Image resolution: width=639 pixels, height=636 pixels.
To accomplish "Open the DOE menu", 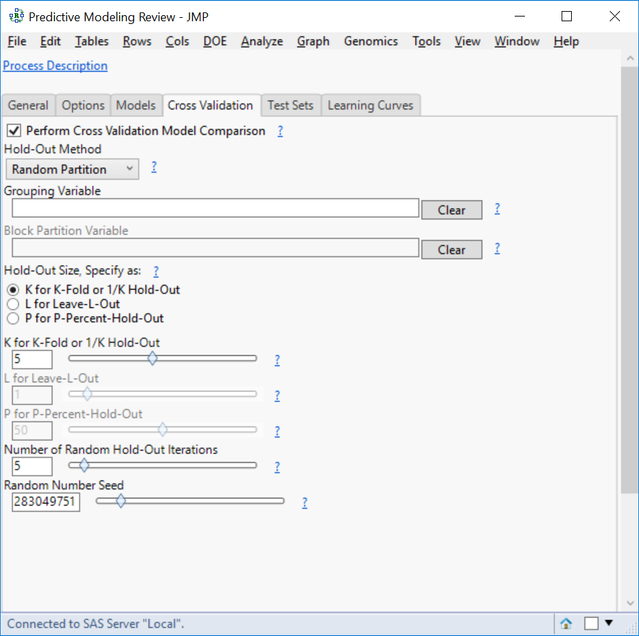I will tap(215, 41).
